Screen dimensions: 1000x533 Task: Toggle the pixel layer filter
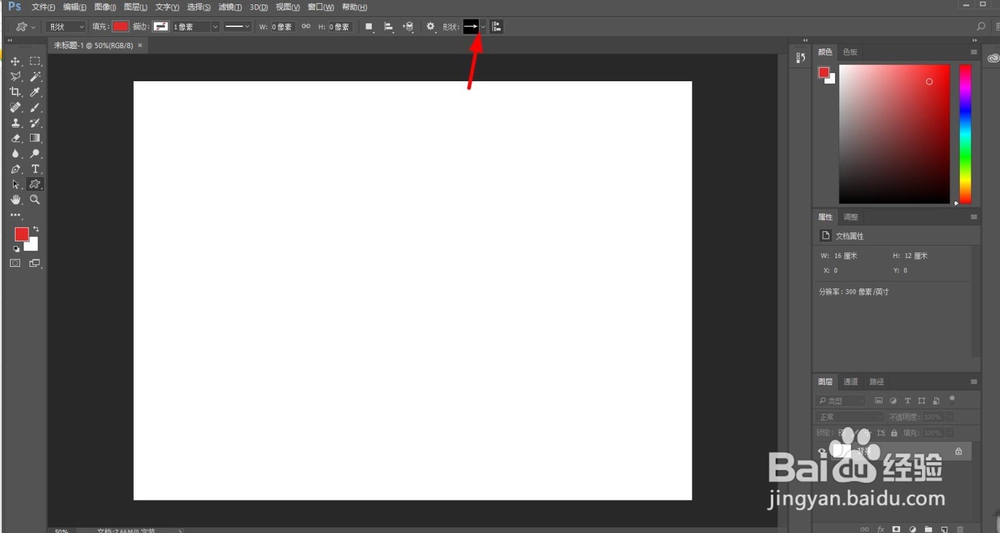[x=879, y=400]
